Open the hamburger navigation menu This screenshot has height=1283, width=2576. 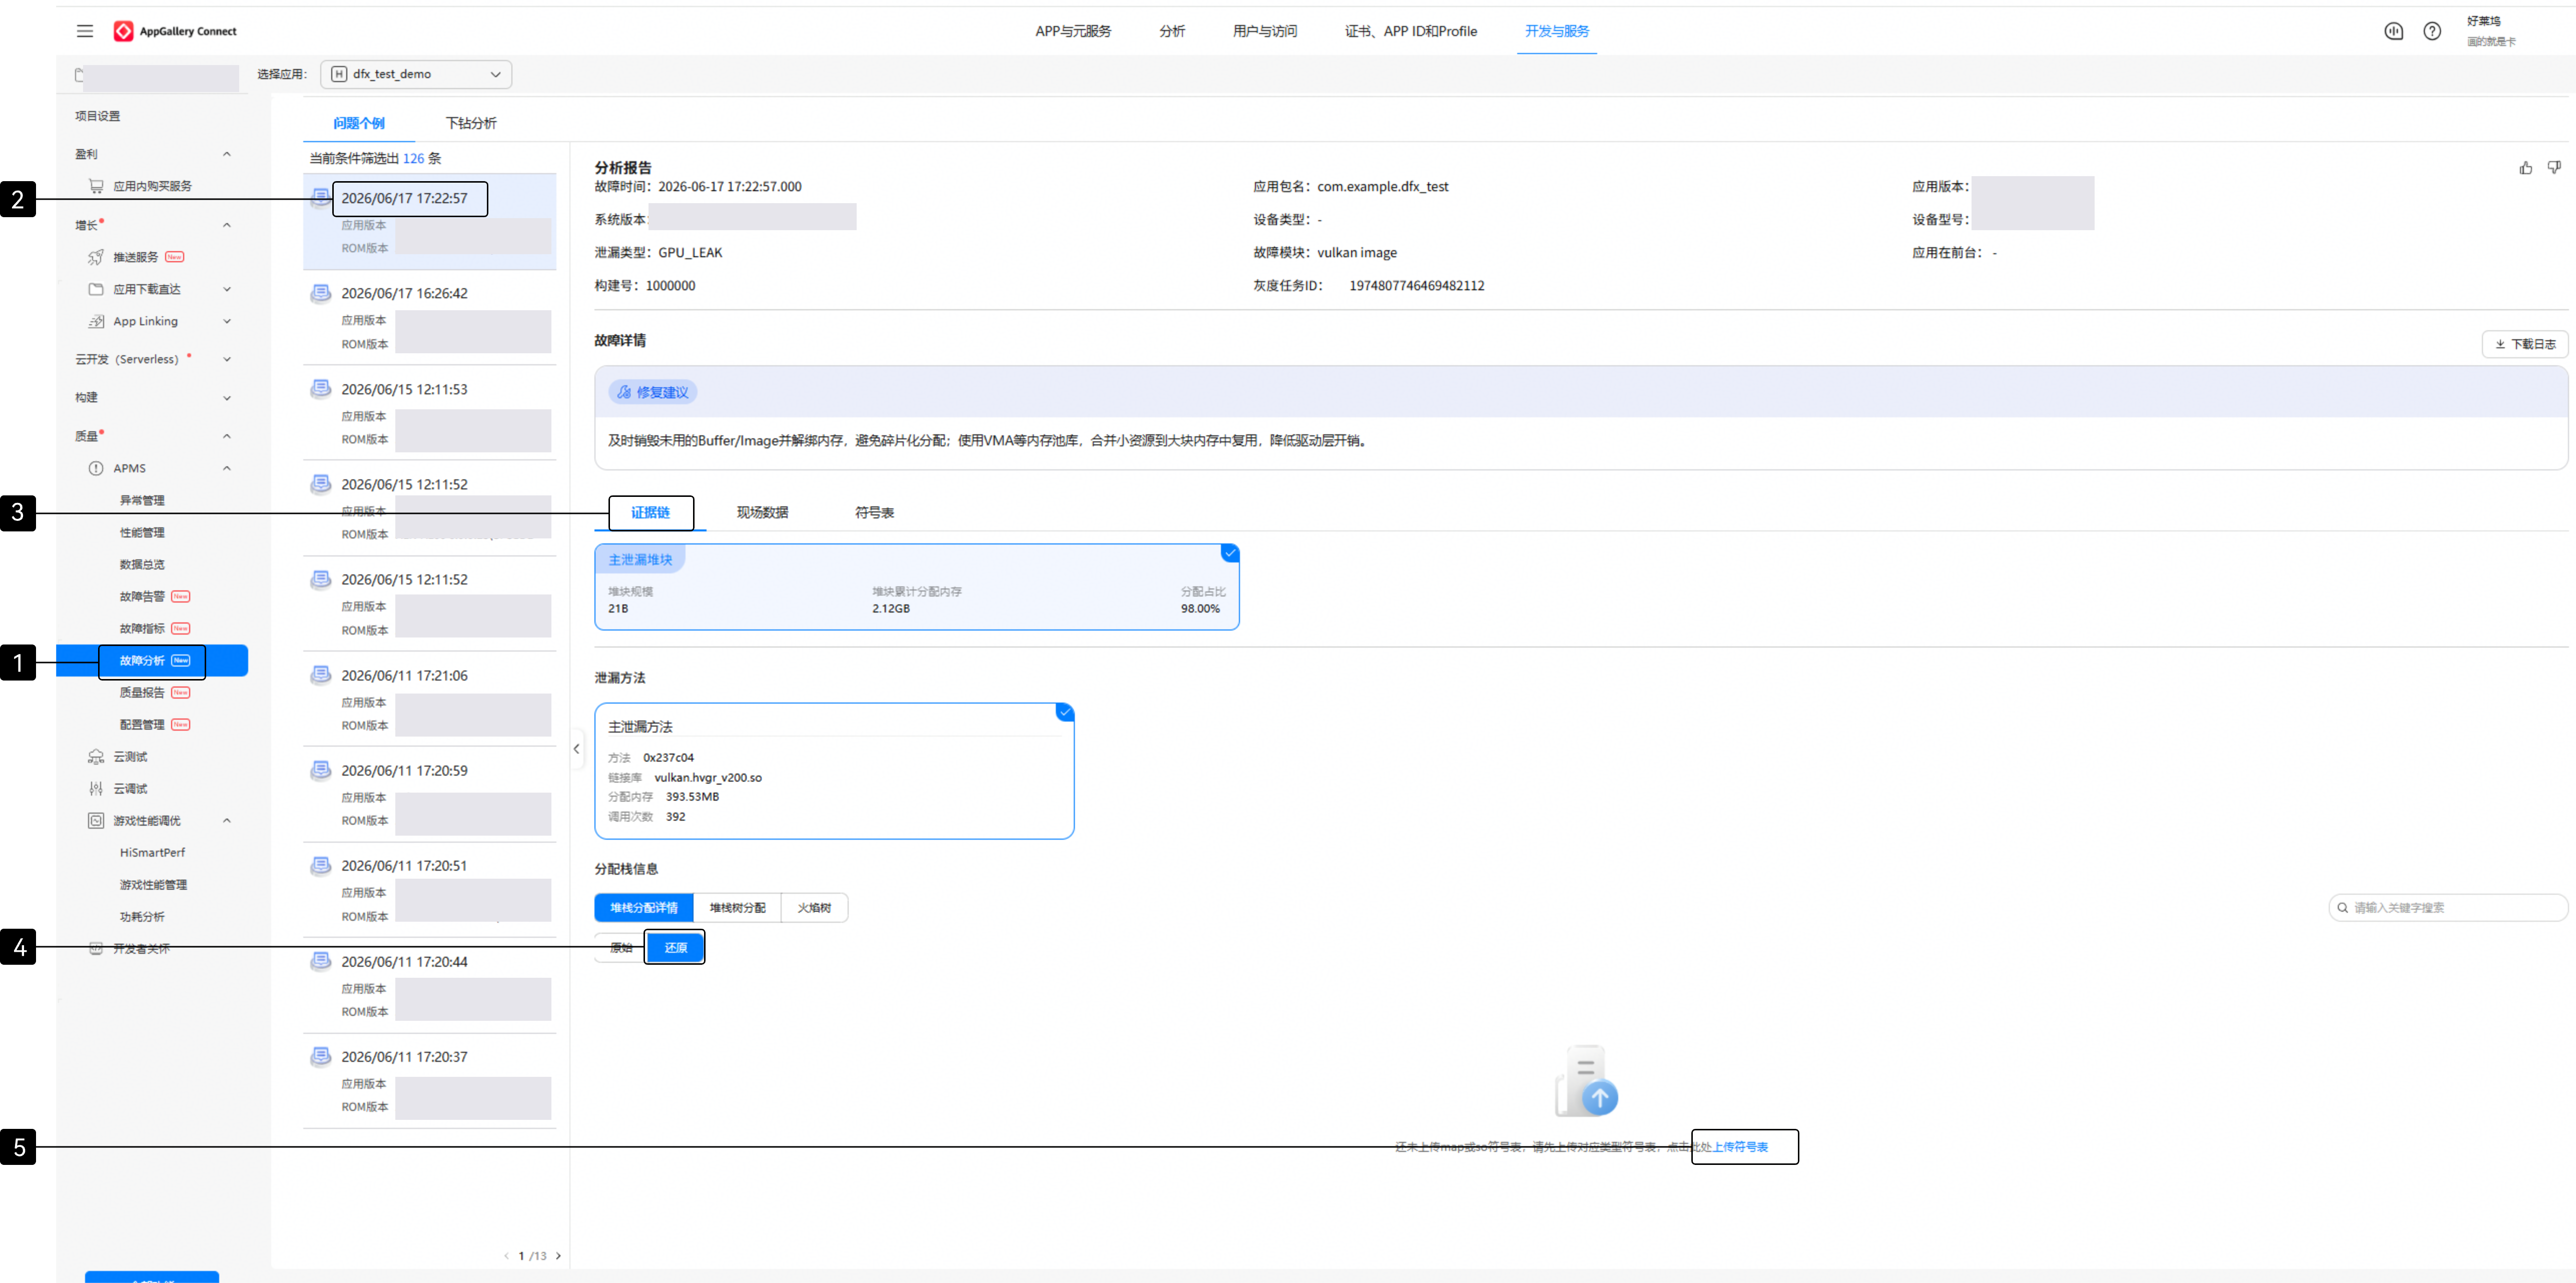(85, 31)
